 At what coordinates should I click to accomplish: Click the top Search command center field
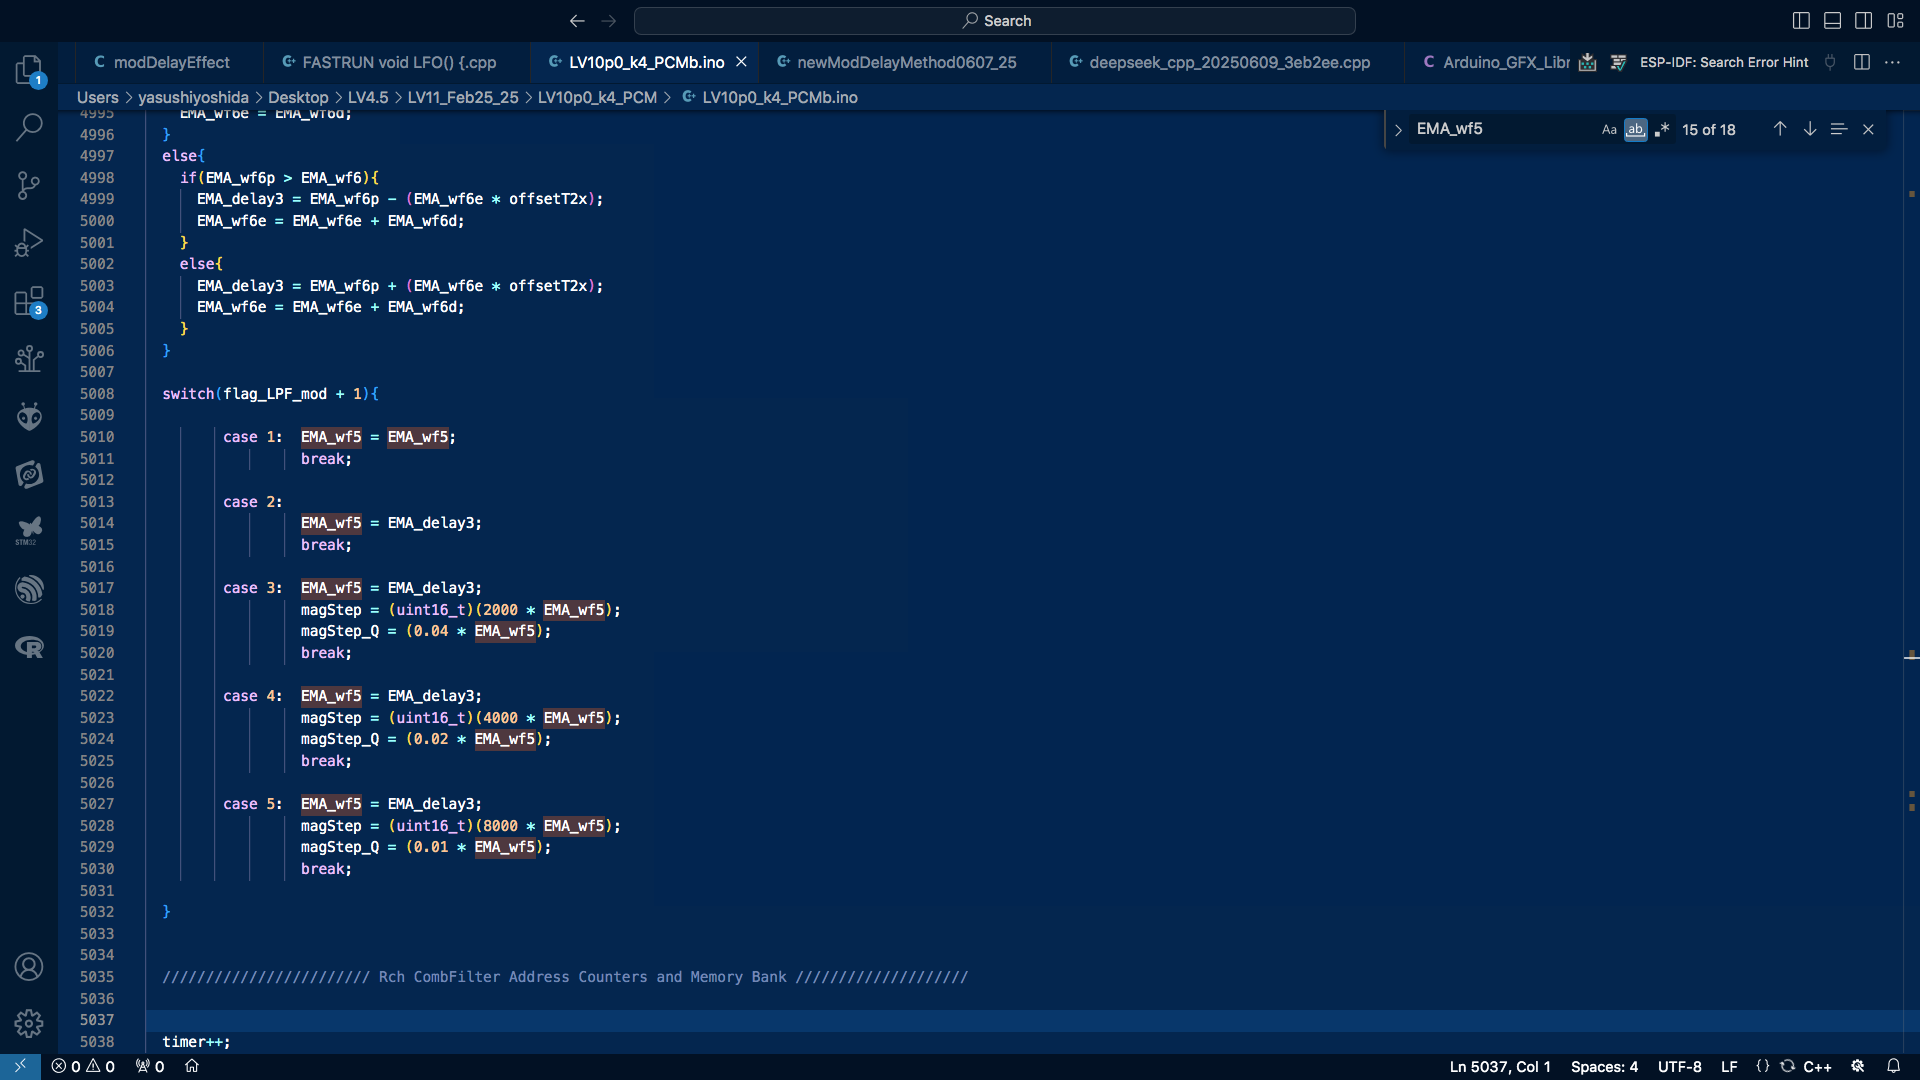995,20
